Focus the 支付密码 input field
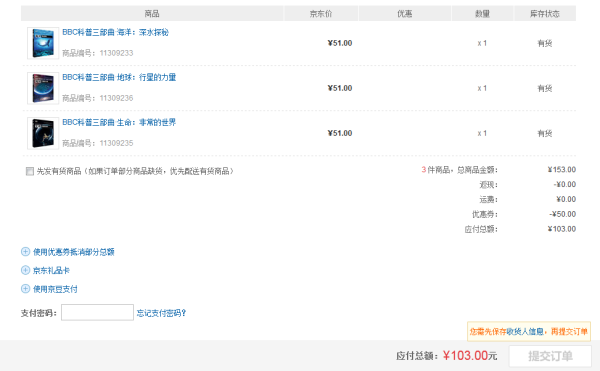 click(97, 312)
